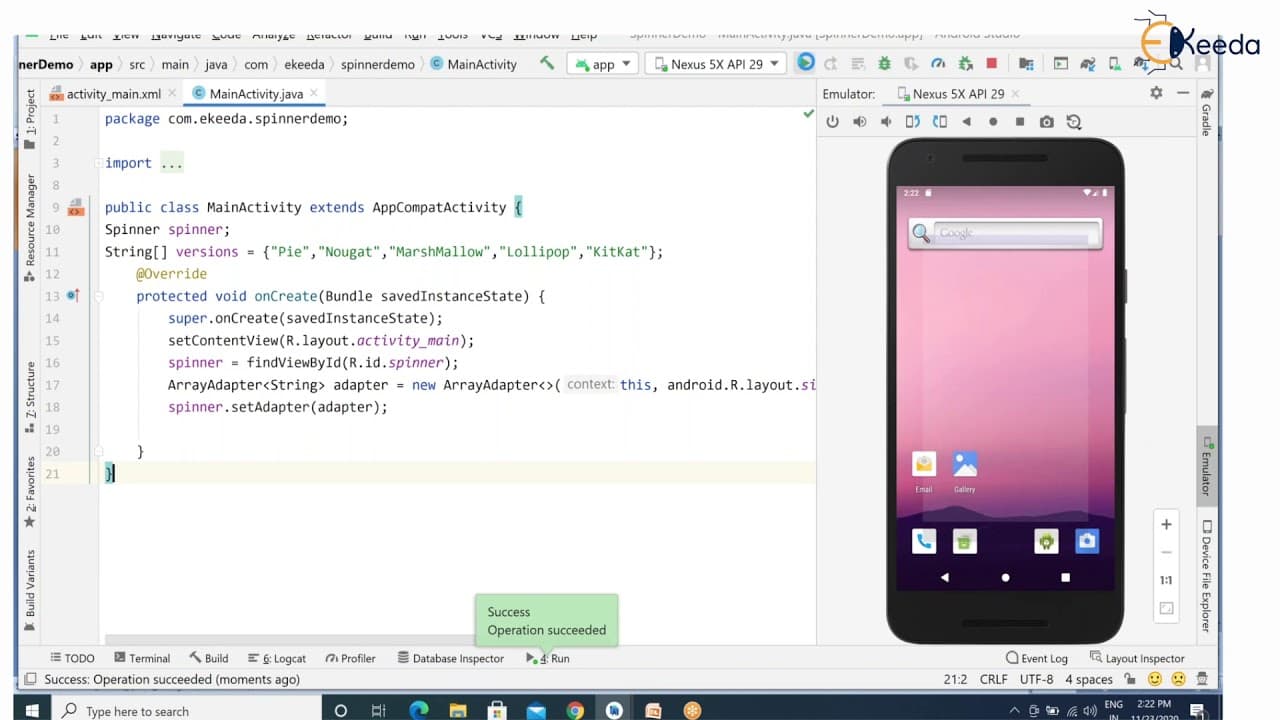Expand the folded import ... block
1280x720 pixels.
pyautogui.click(x=171, y=163)
